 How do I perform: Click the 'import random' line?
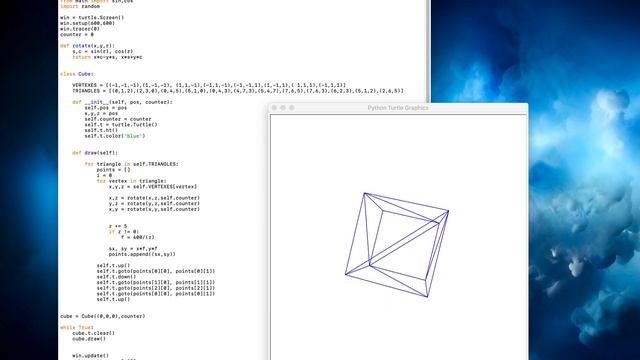[80, 7]
